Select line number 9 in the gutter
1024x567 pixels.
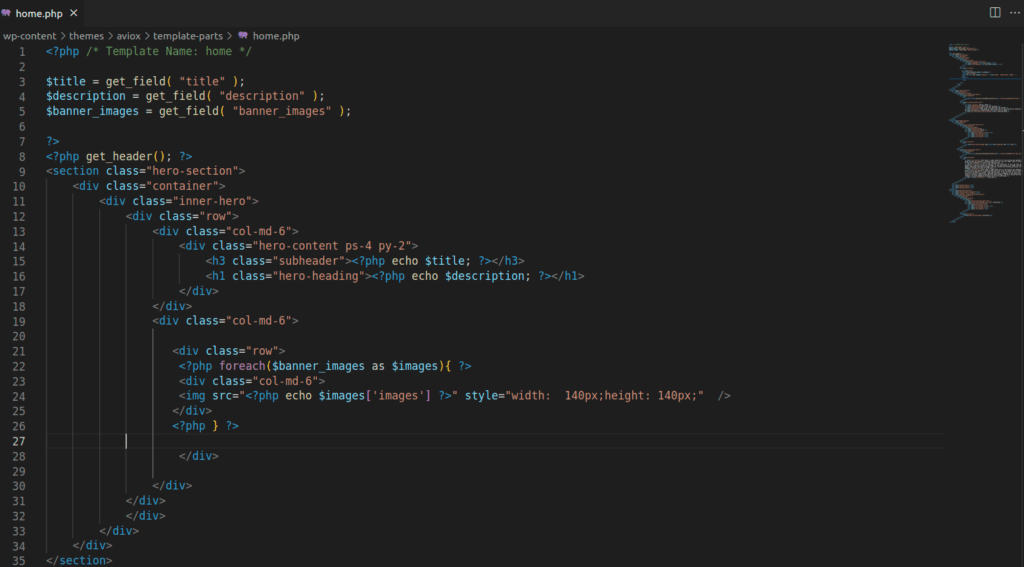[x=22, y=171]
